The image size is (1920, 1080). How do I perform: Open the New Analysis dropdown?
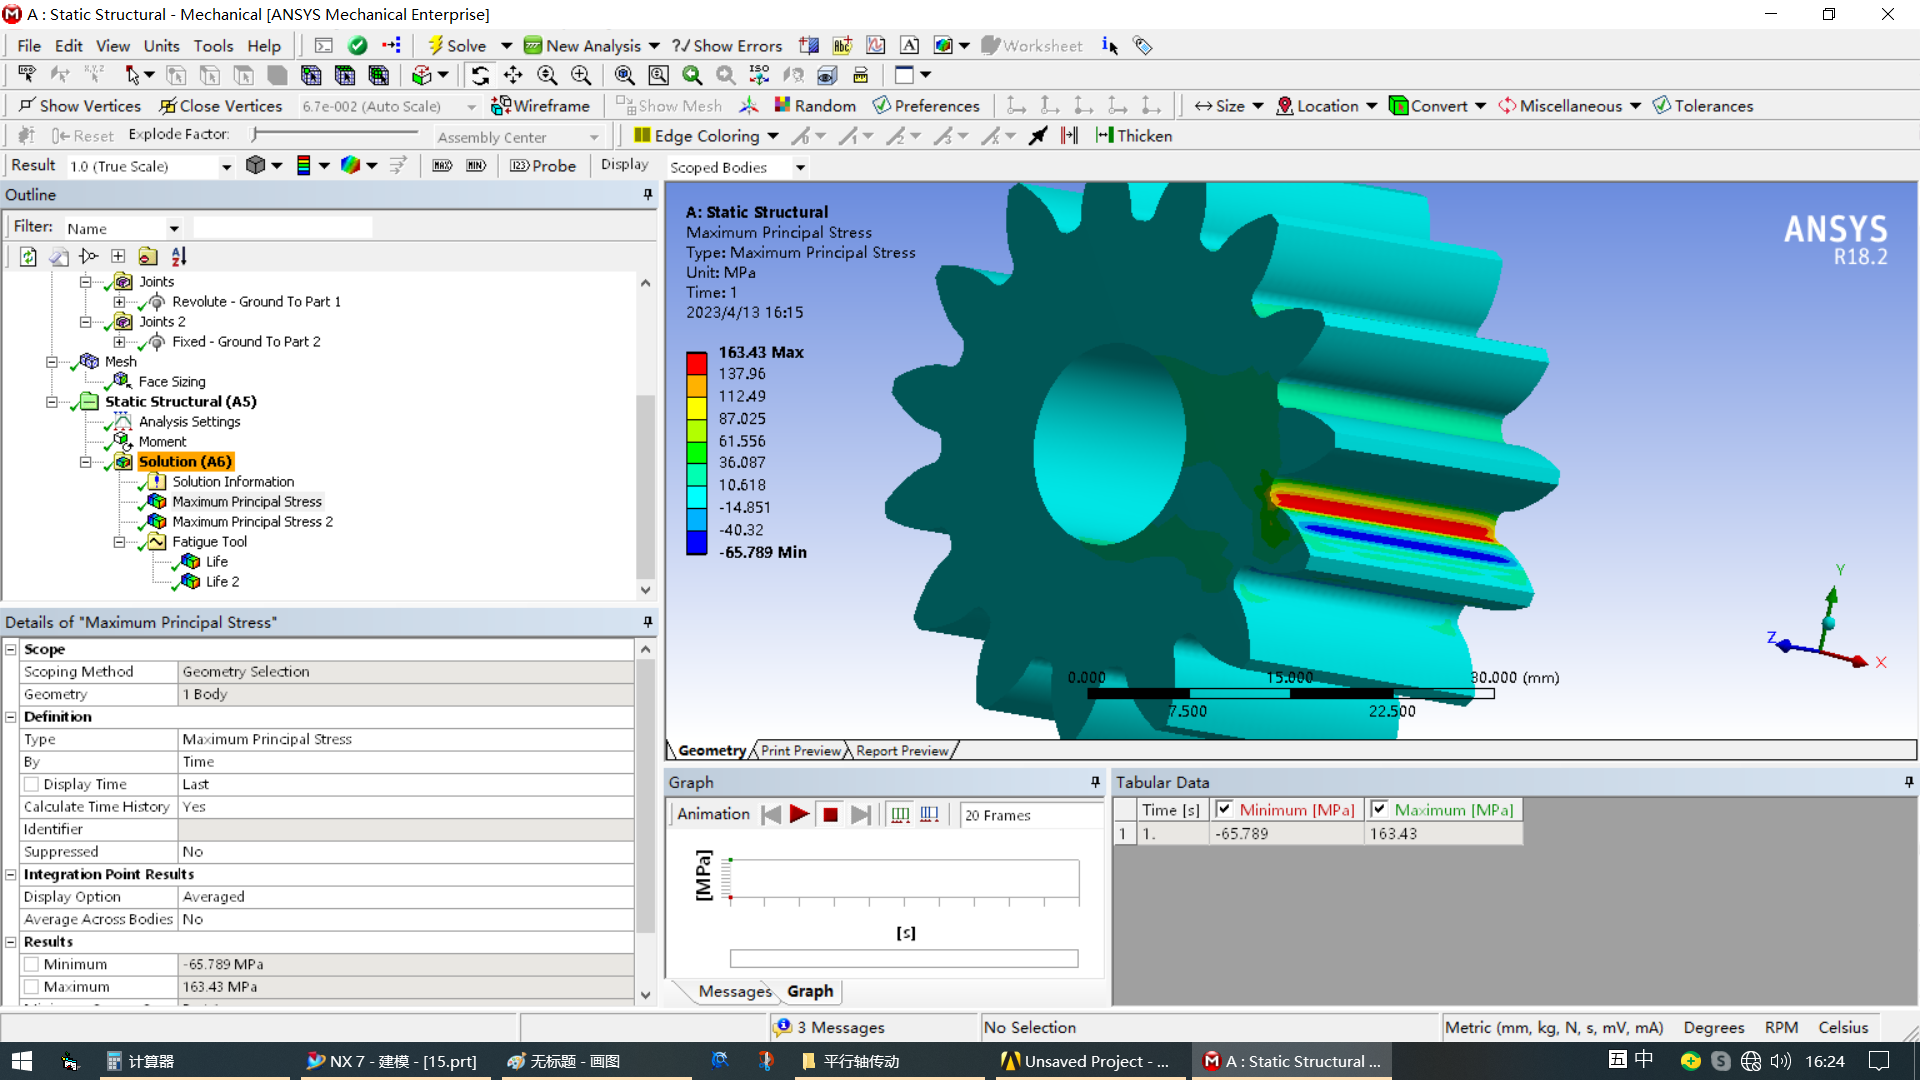pyautogui.click(x=654, y=46)
